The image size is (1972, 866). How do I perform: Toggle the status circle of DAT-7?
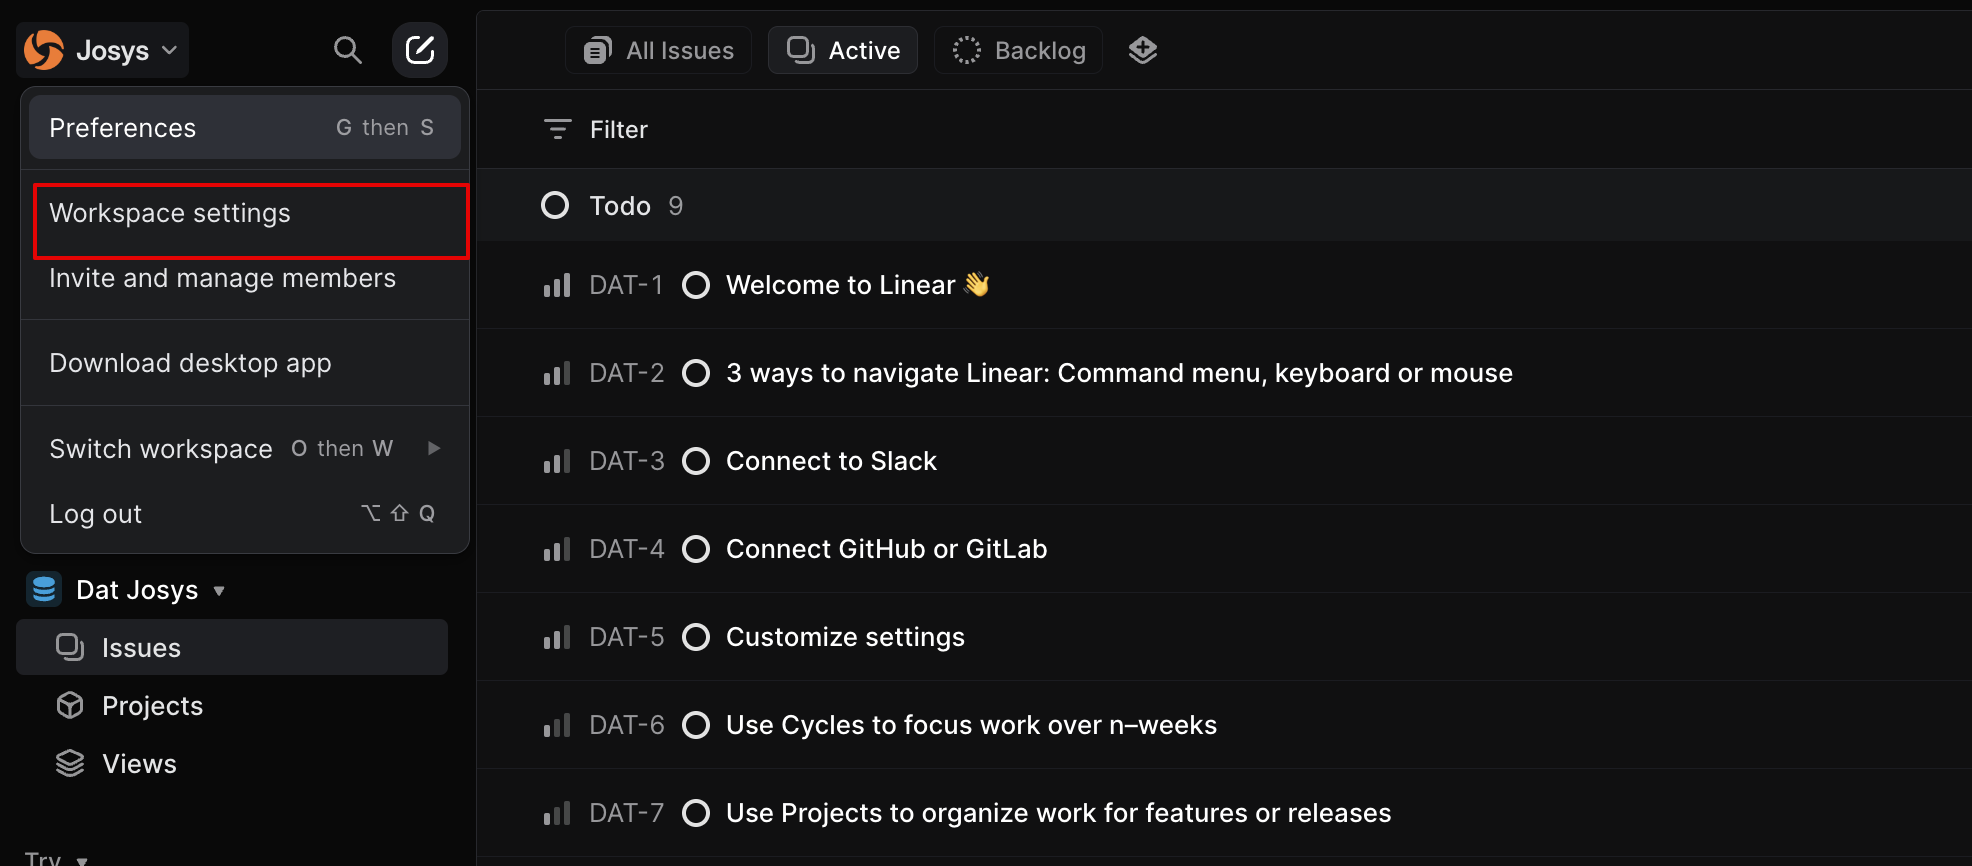pyautogui.click(x=696, y=813)
